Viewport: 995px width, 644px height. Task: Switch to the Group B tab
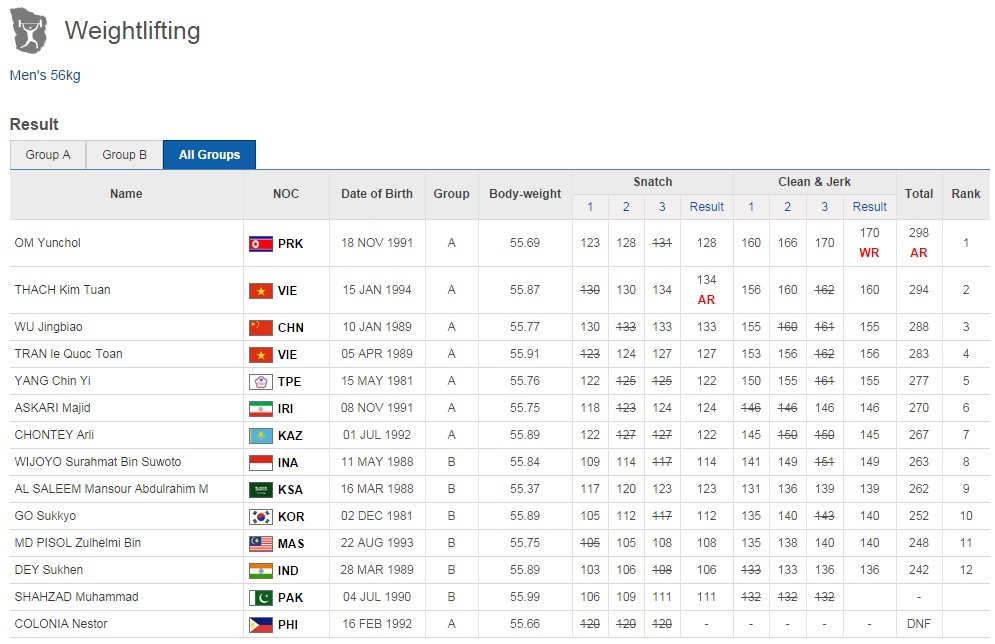[x=125, y=155]
